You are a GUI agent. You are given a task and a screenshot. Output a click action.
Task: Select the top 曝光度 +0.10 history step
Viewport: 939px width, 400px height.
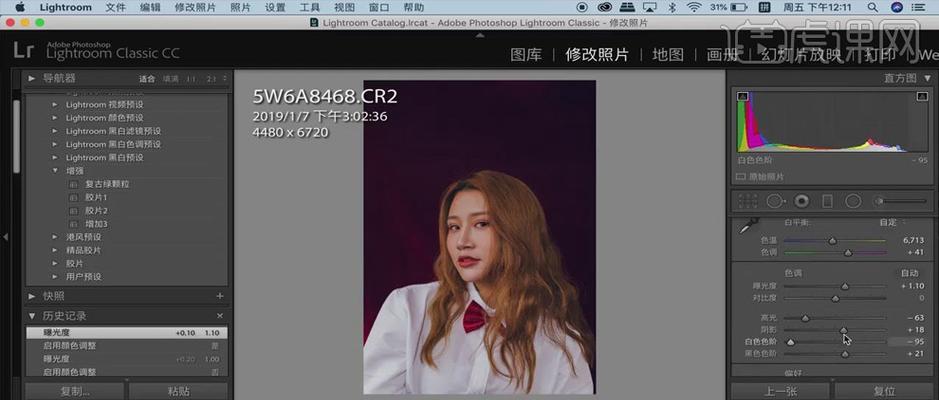[x=126, y=332]
